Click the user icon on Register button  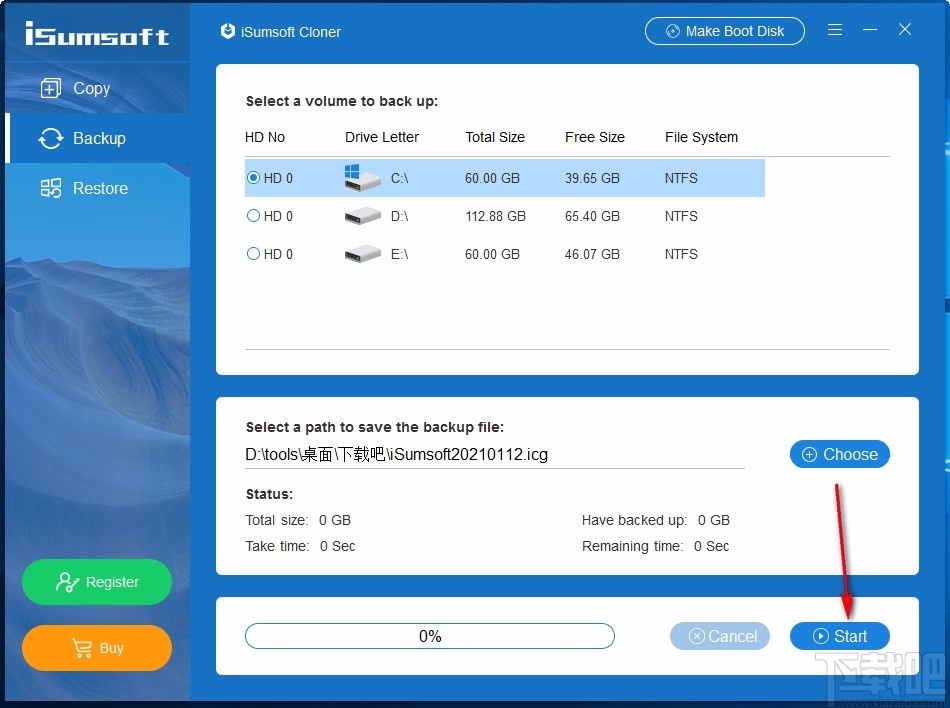(x=67, y=582)
